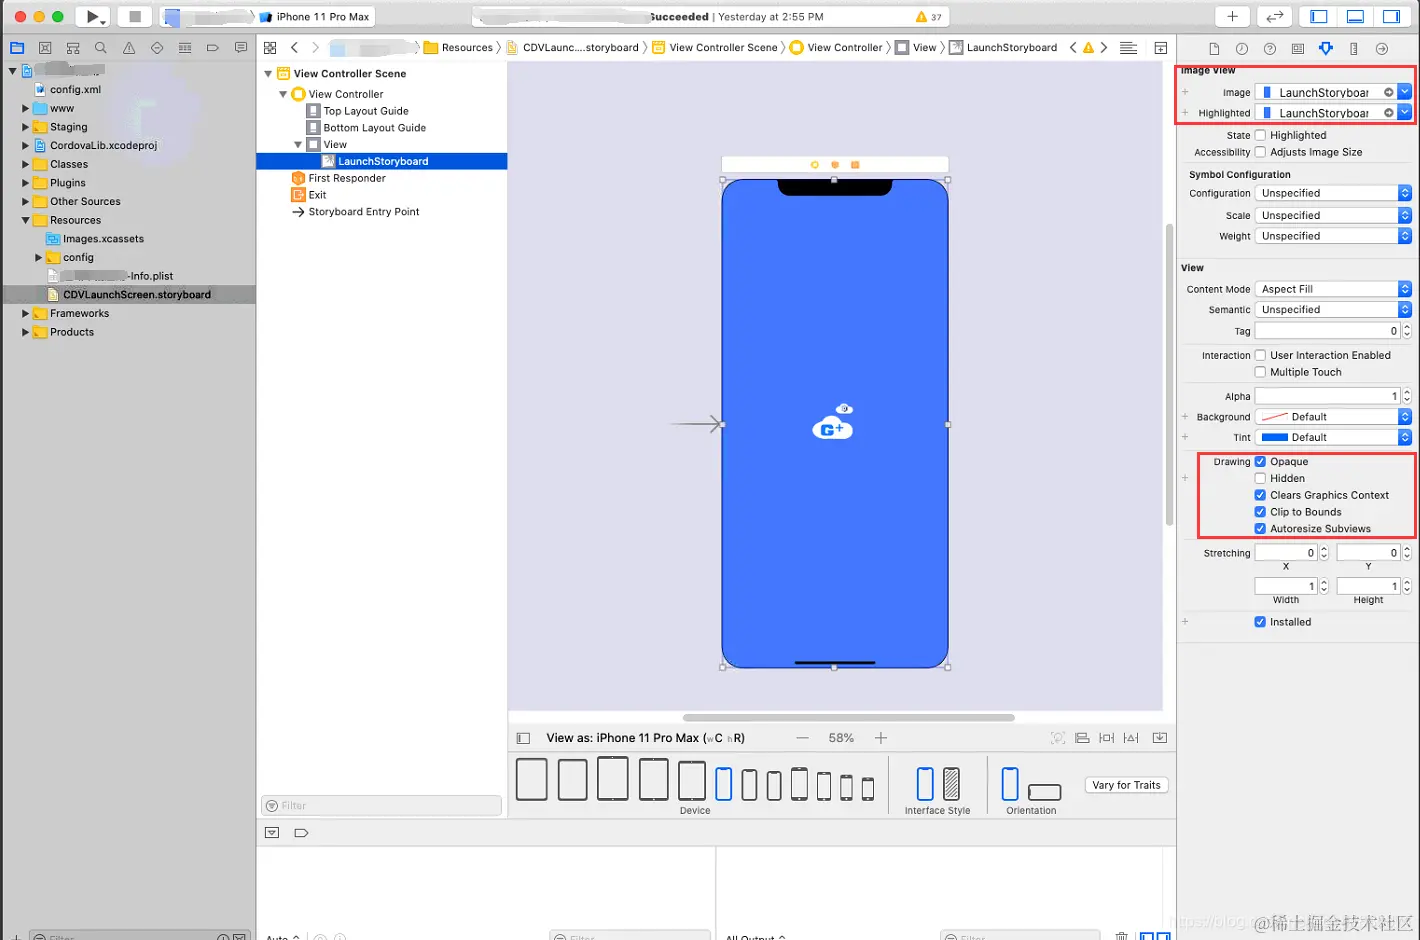The width and height of the screenshot is (1420, 940).
Task: Show the Size inspector ruler icon
Action: (x=1354, y=49)
